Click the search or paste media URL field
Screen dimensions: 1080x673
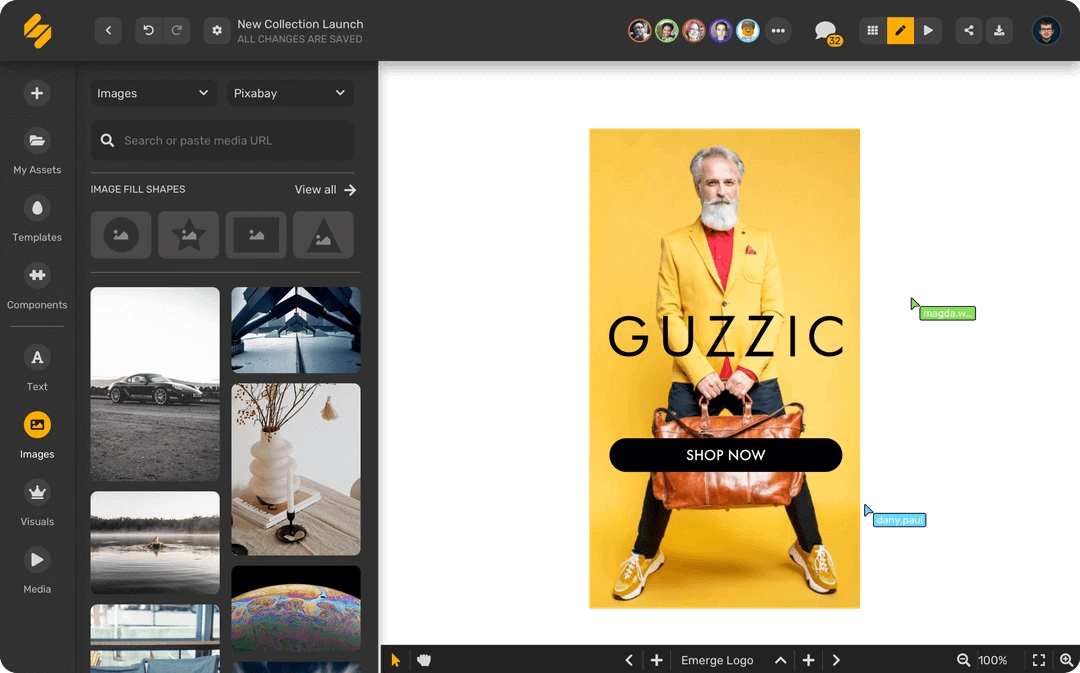point(221,140)
